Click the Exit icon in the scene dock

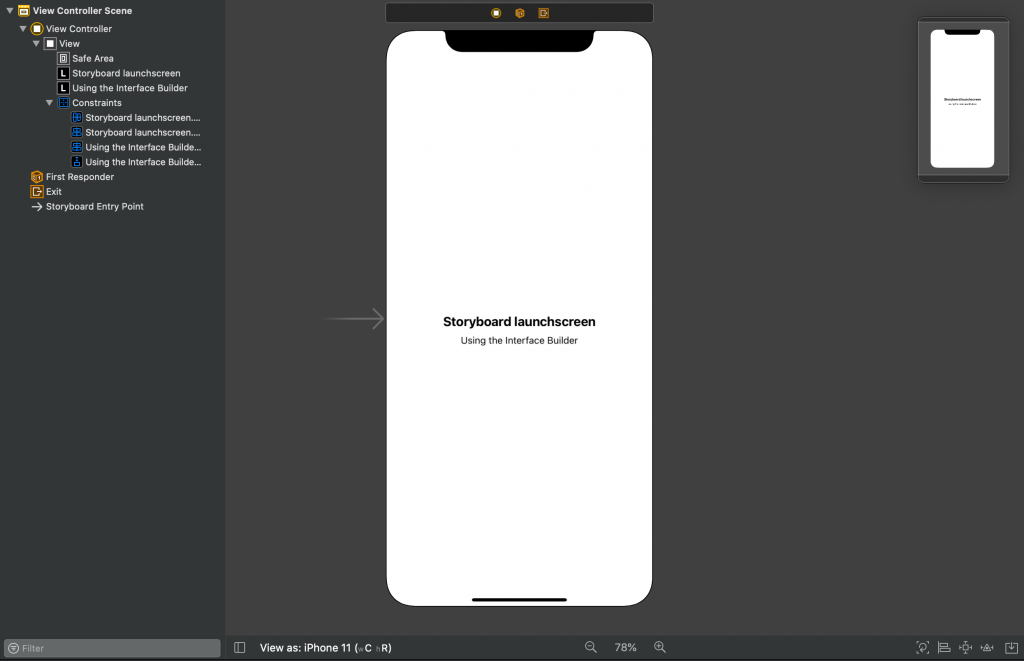click(543, 13)
